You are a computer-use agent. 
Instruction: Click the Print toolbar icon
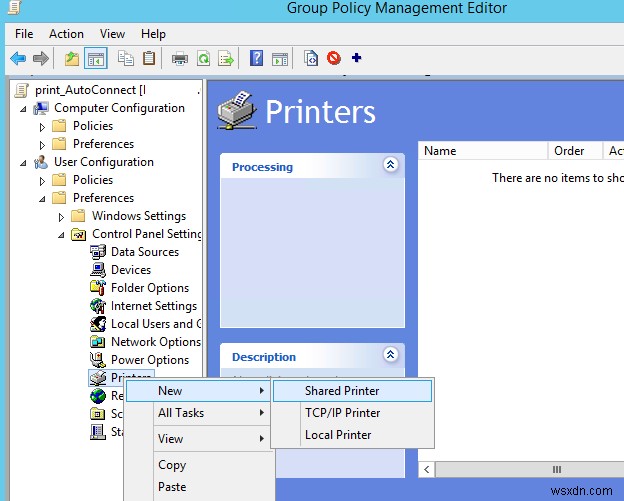click(x=180, y=59)
